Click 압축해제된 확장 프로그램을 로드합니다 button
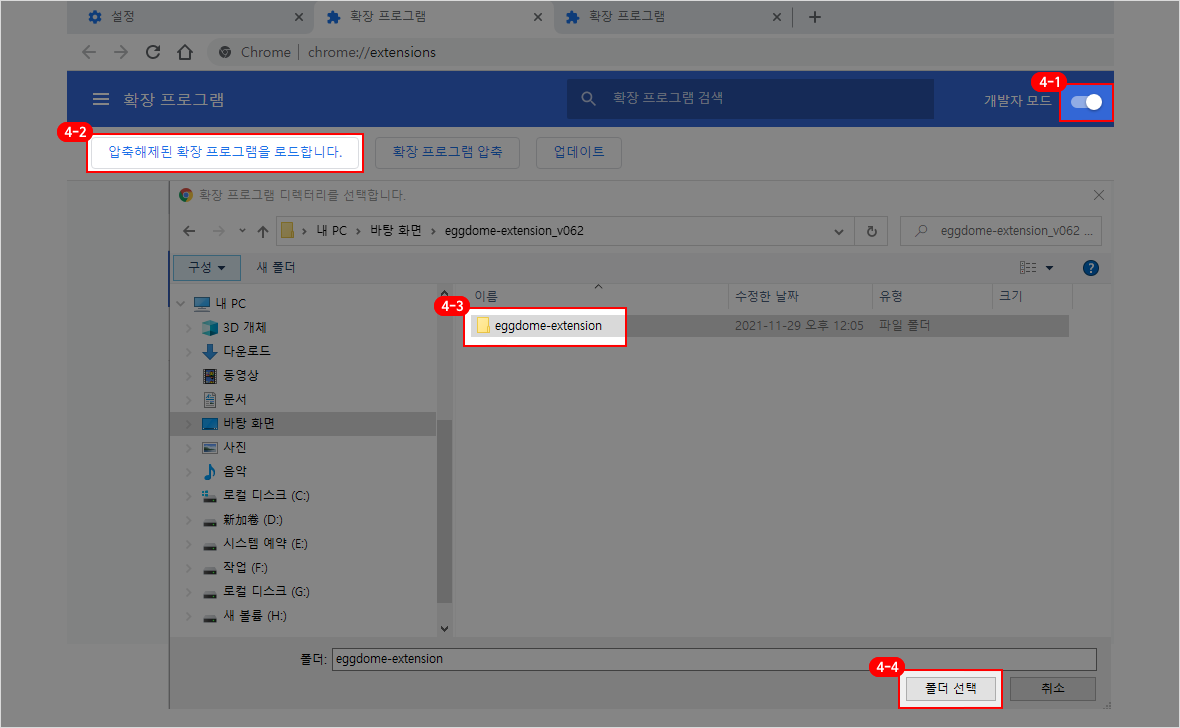The height and width of the screenshot is (728, 1180). (x=225, y=153)
